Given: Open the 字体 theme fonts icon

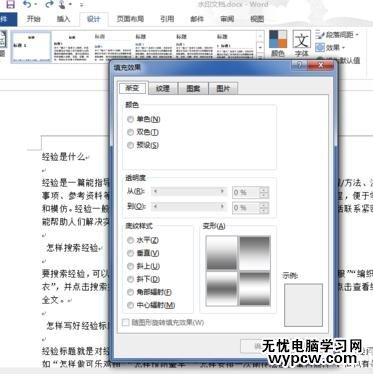Looking at the screenshot, I should click(x=302, y=44).
